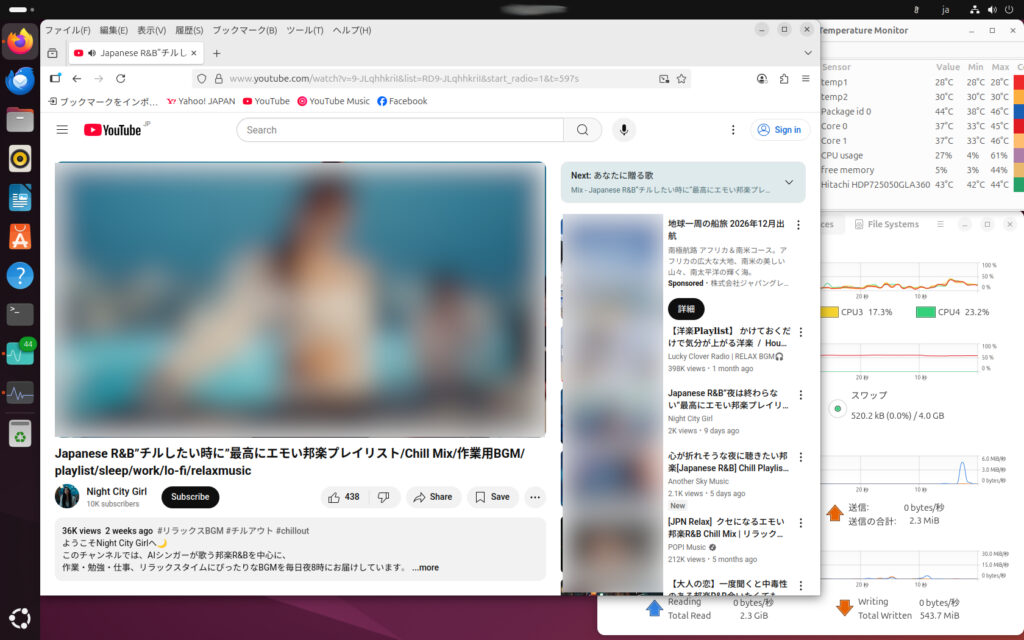Image resolution: width=1024 pixels, height=640 pixels.
Task: Like the video with 438 likes
Action: pos(344,497)
